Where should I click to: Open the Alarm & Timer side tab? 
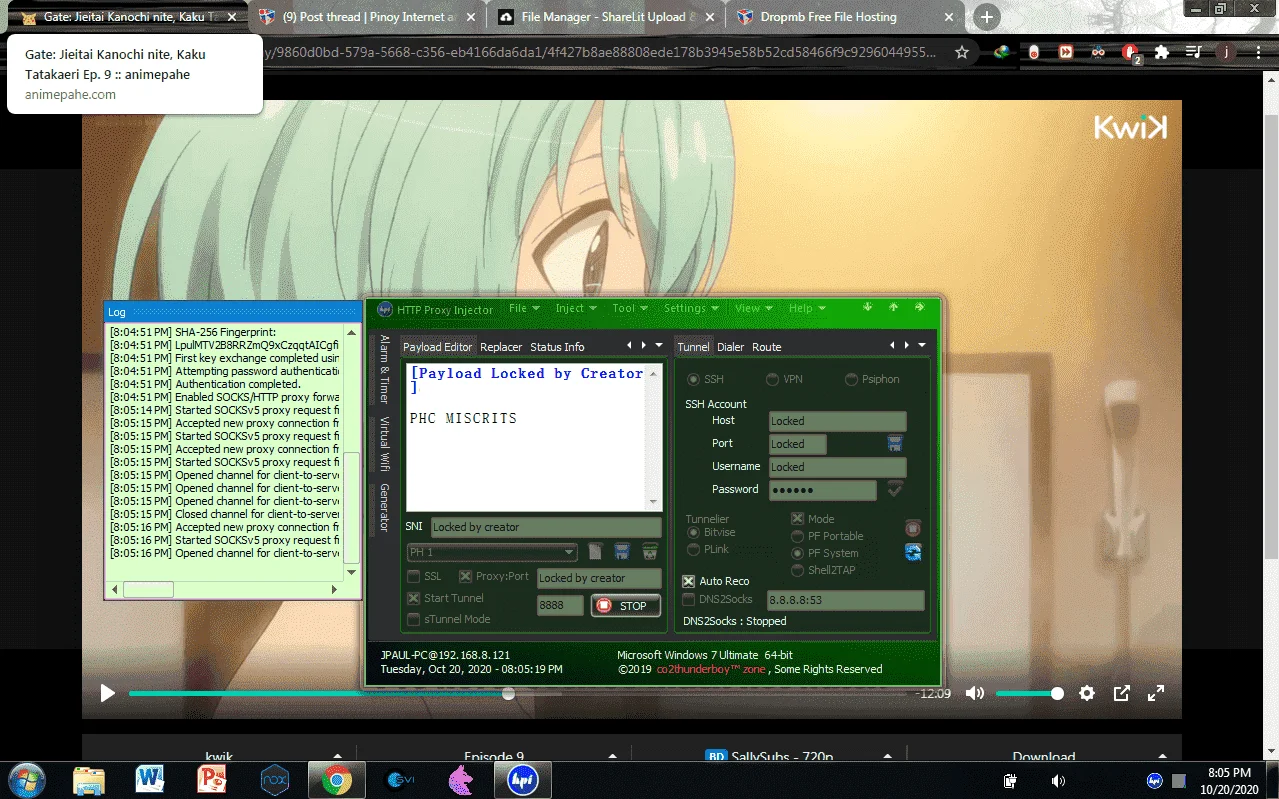pyautogui.click(x=384, y=369)
